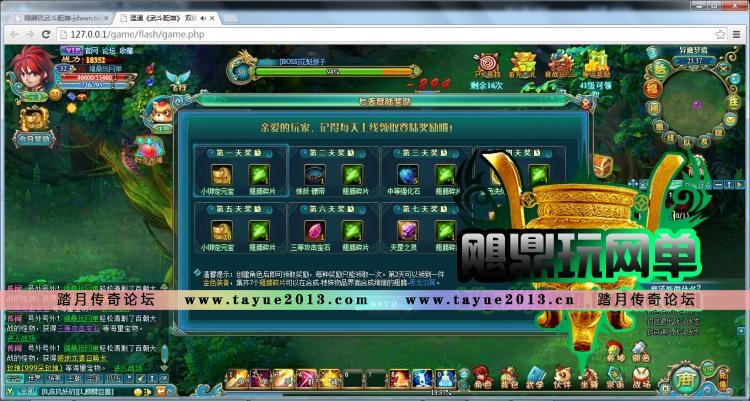
Task: Switch to the 场景 scene chat tab
Action: pos(54,379)
